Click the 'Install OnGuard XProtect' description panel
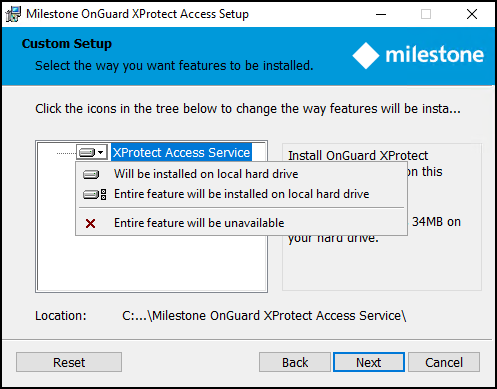The image size is (497, 389). [382, 217]
